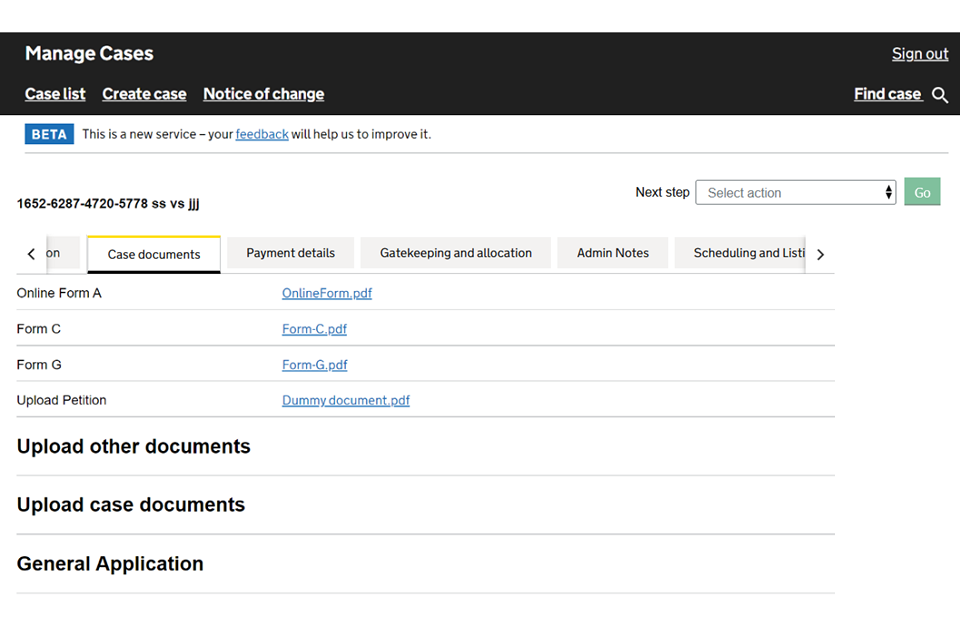Image resolution: width=960 pixels, height=640 pixels.
Task: Open Gatekeeping and allocation tab
Action: click(x=455, y=253)
